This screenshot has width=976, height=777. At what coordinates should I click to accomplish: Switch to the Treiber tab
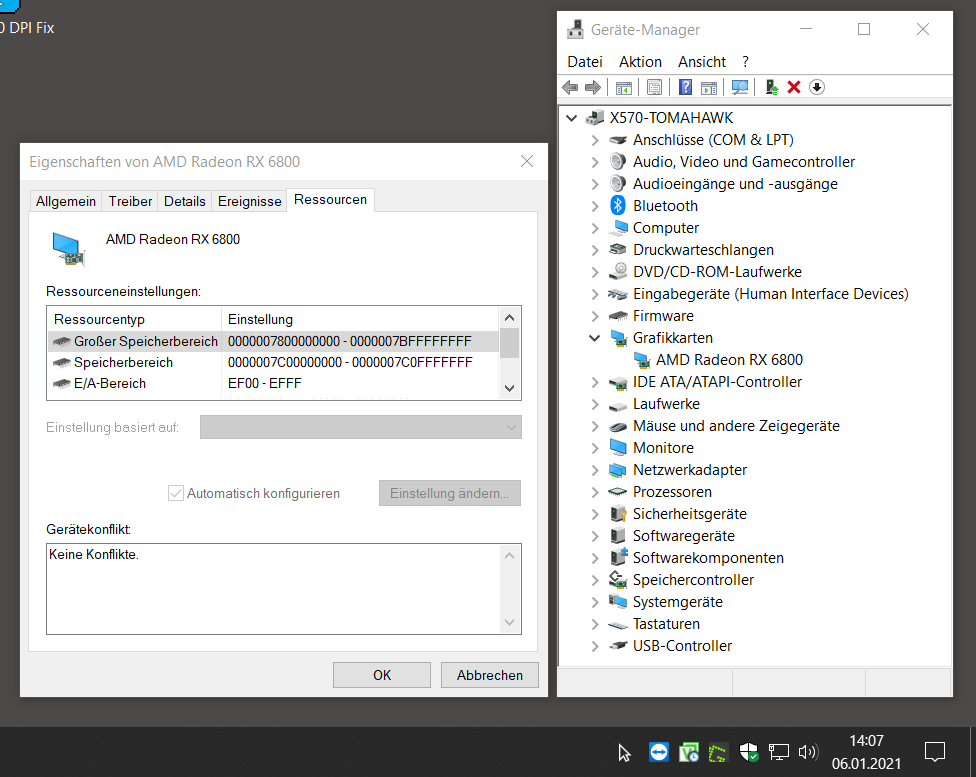coord(130,201)
